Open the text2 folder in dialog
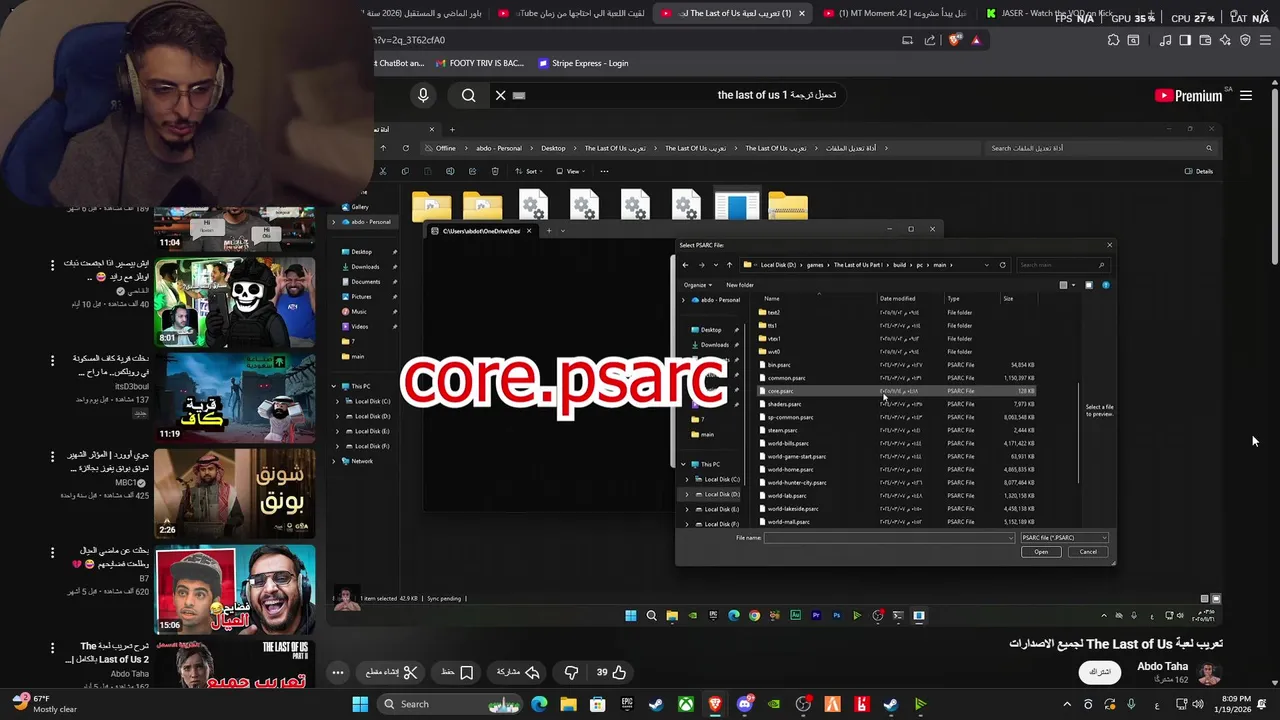The image size is (1280, 720). 773,313
